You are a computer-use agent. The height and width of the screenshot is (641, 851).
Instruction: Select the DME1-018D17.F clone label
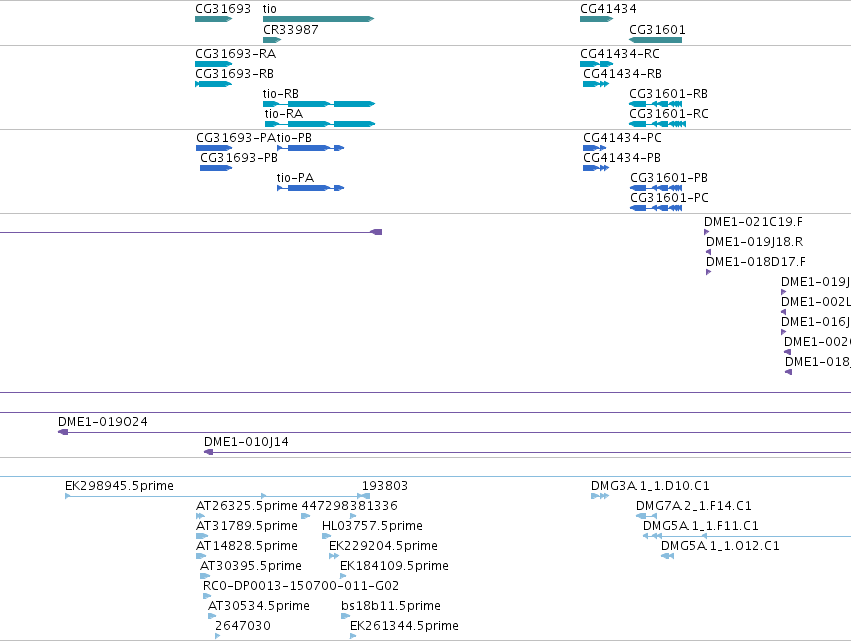point(756,262)
